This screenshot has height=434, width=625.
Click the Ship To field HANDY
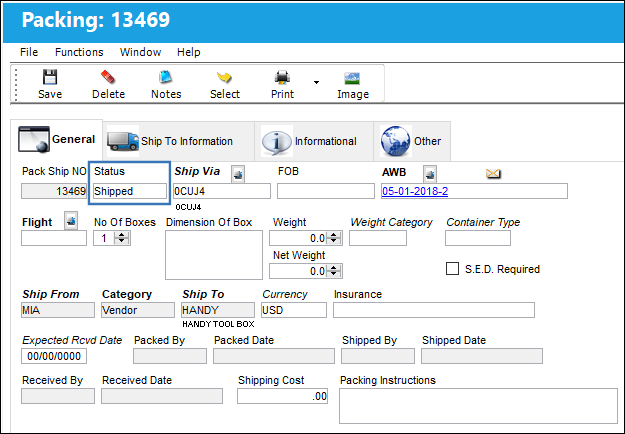point(218,310)
